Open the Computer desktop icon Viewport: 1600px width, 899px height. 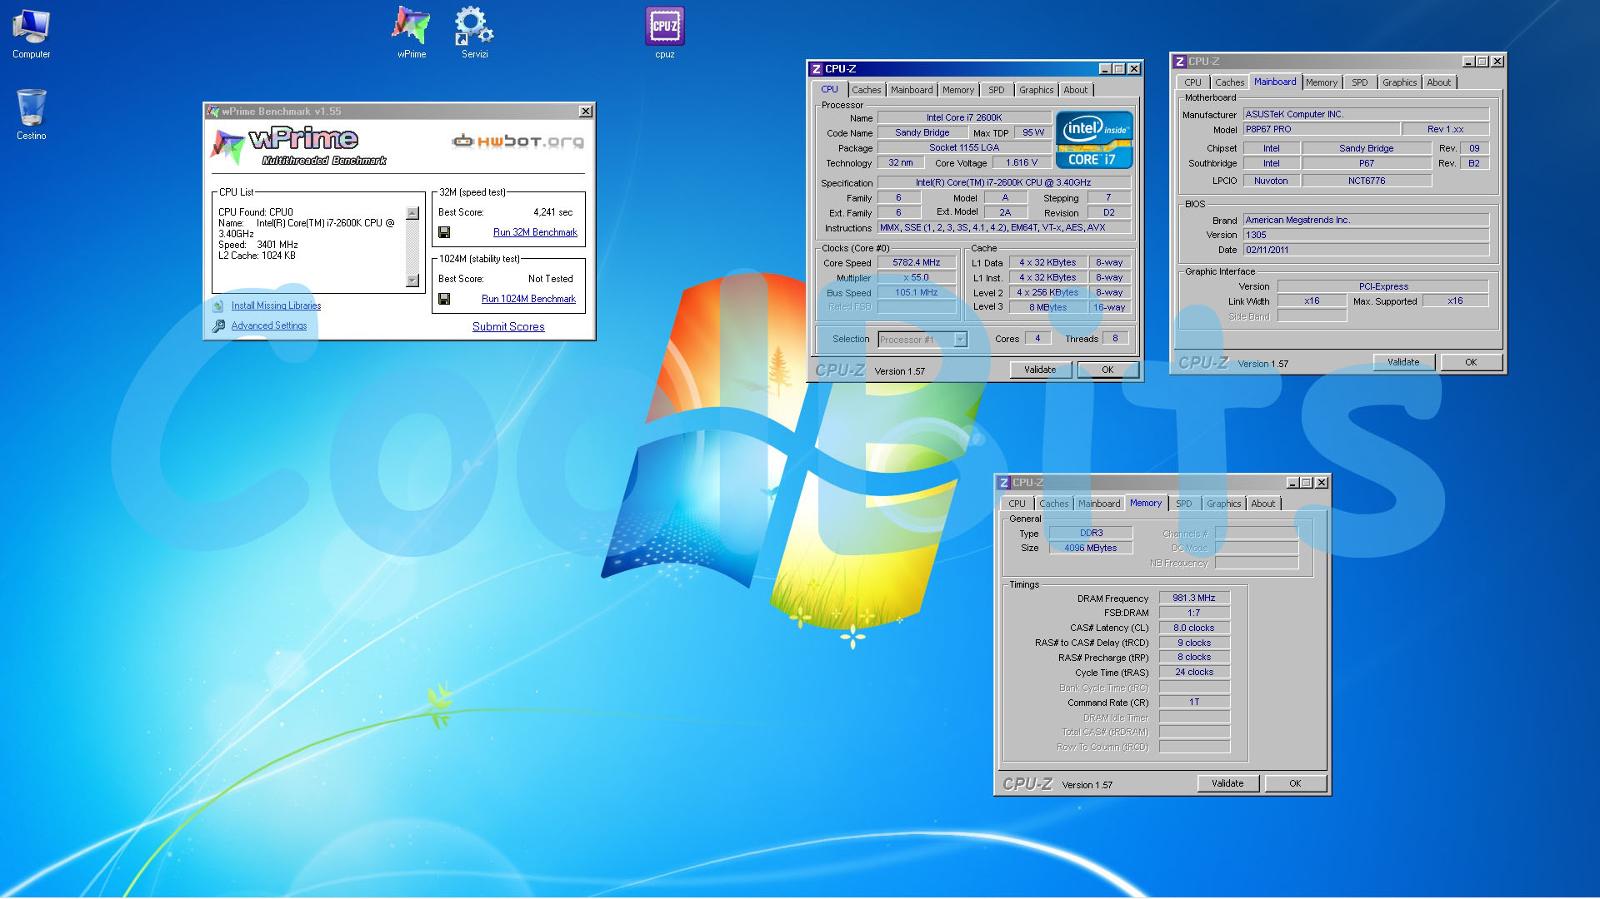pos(31,33)
